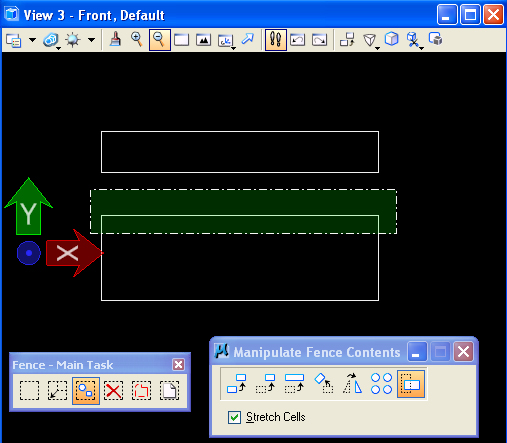Click inside the dashed fence region
Screen dimensions: 507x443
[243, 211]
